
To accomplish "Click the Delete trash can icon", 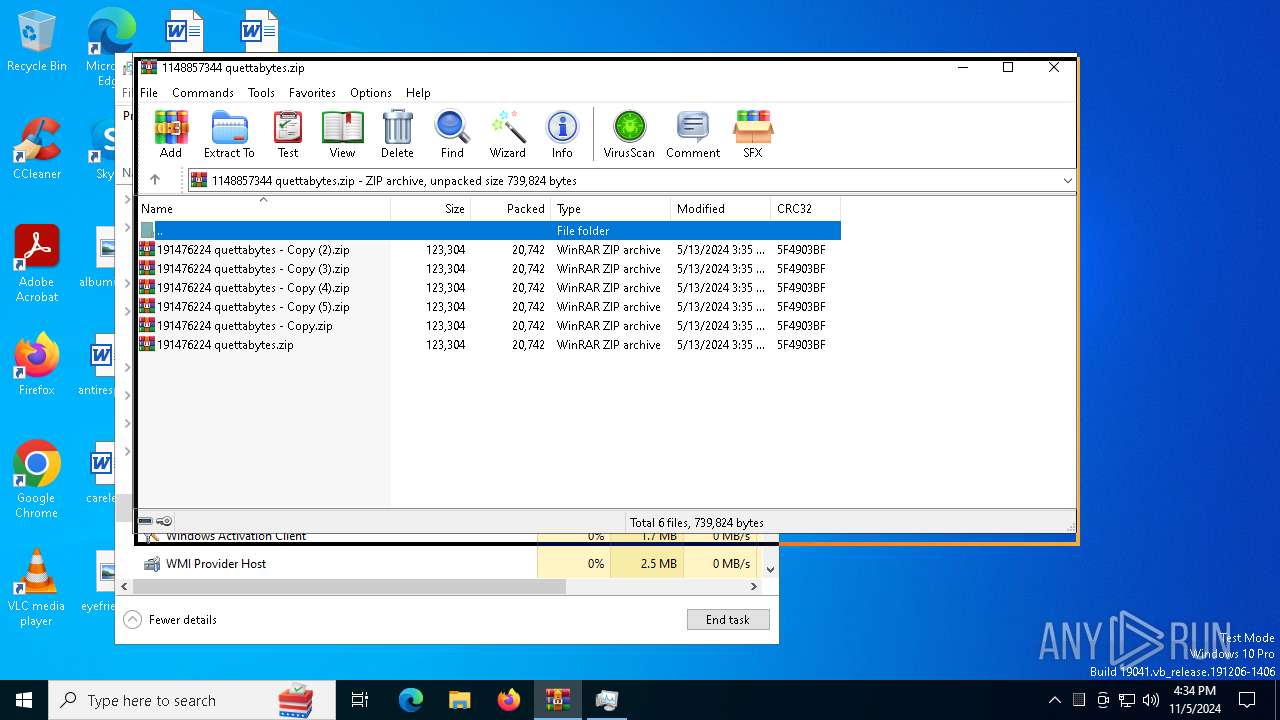I will [397, 134].
